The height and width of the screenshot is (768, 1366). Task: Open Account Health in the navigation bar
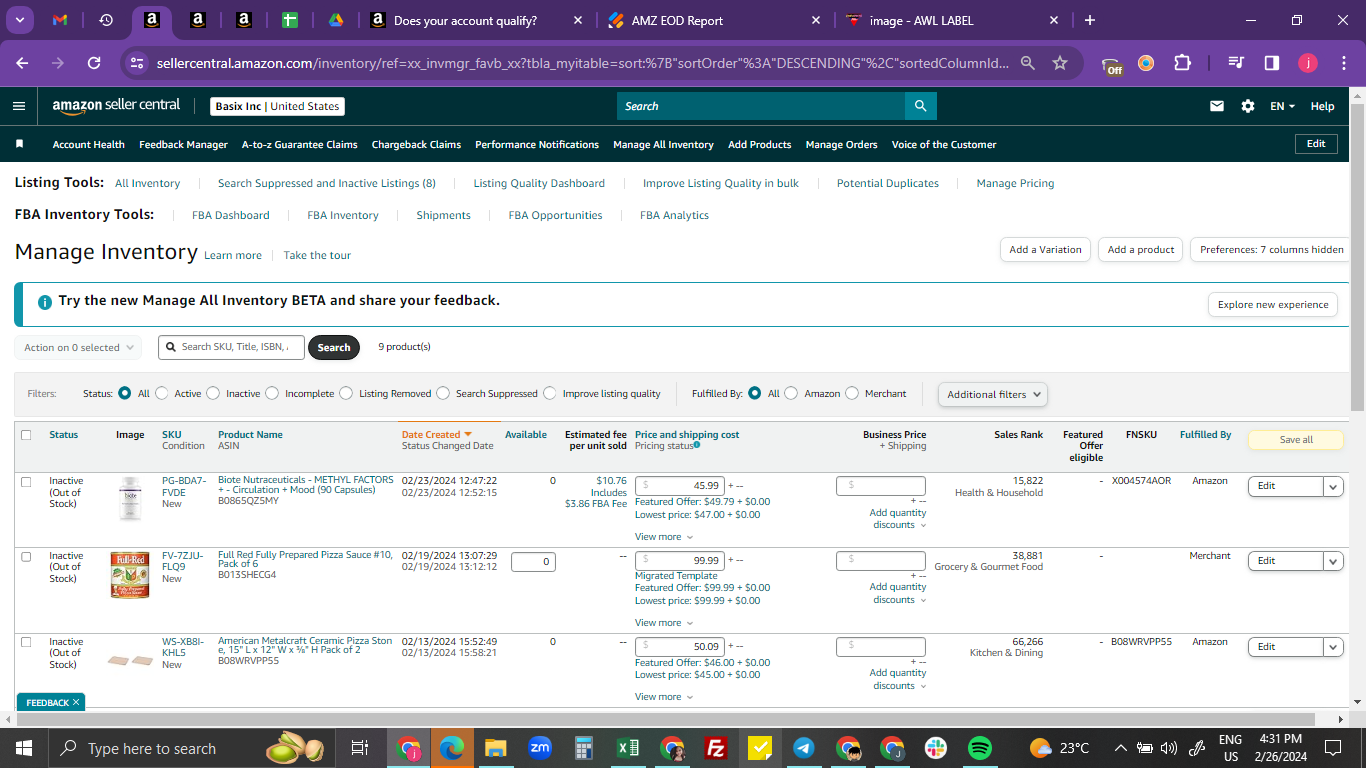click(x=89, y=145)
